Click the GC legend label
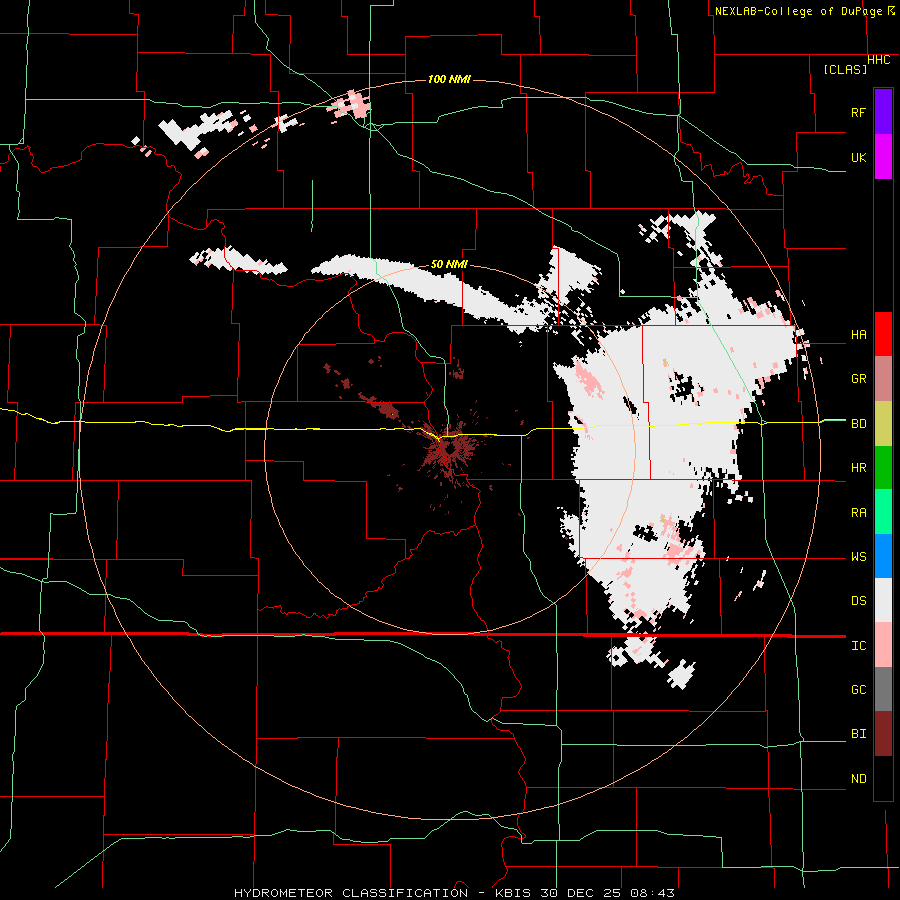Viewport: 900px width, 900px height. pyautogui.click(x=858, y=690)
